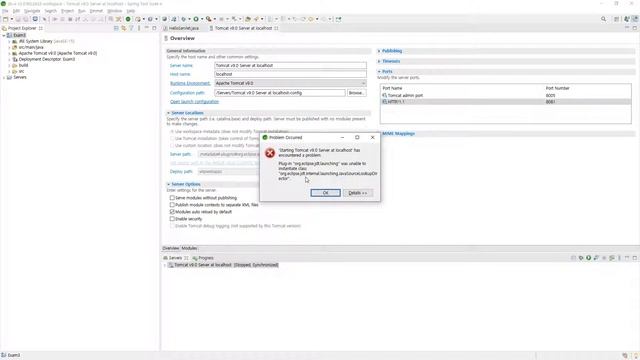Collapse the Server Locations section

[169, 113]
